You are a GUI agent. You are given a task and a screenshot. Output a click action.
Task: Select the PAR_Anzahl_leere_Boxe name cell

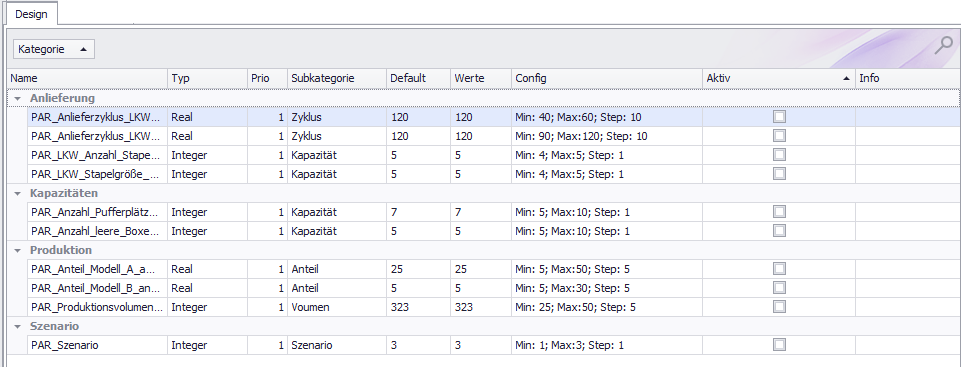pyautogui.click(x=97, y=231)
